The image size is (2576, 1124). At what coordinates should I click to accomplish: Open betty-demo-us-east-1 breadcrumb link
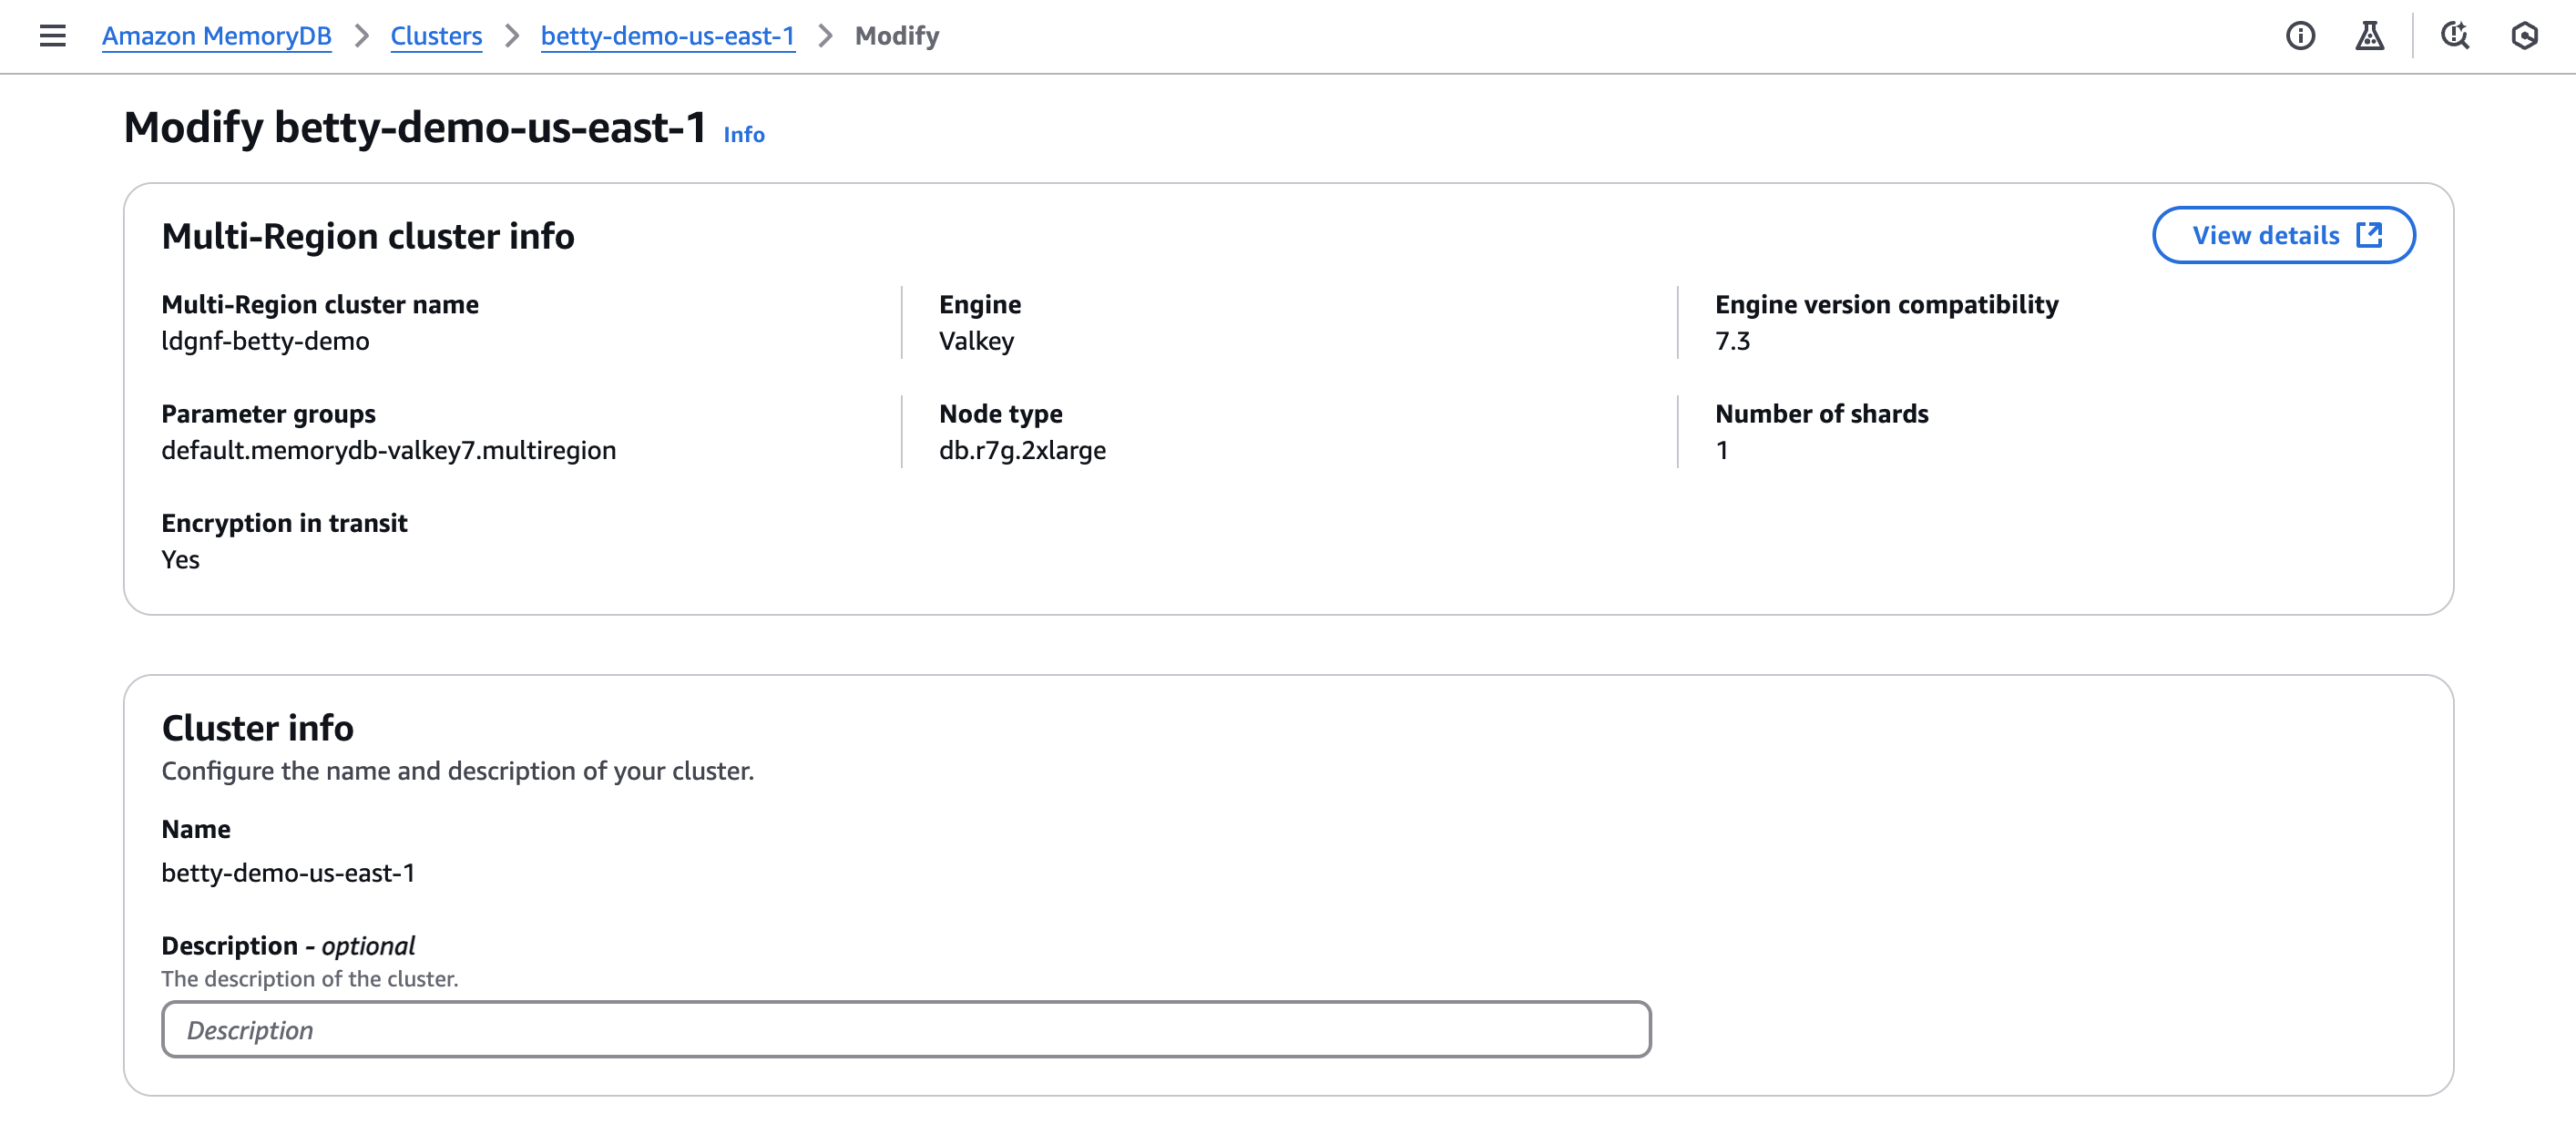(x=667, y=36)
